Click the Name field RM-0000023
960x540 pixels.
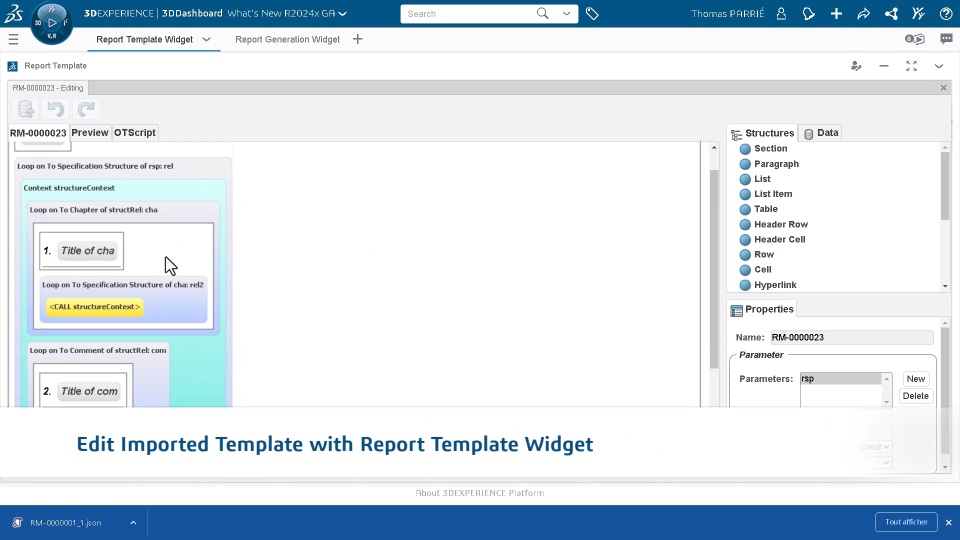852,337
